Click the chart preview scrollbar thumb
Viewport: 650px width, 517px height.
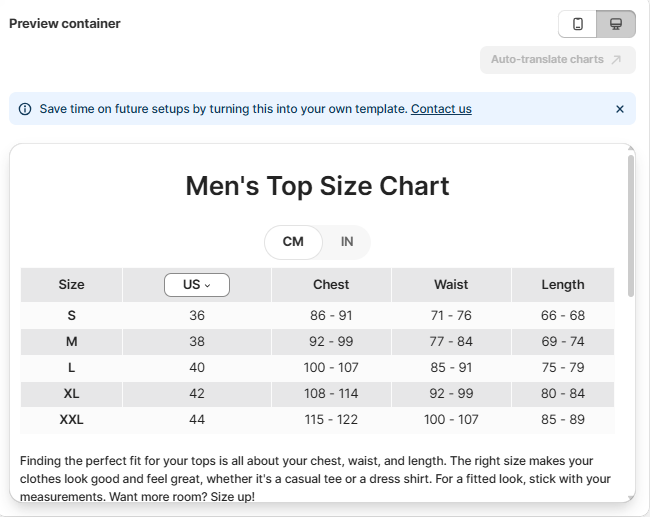click(x=631, y=226)
